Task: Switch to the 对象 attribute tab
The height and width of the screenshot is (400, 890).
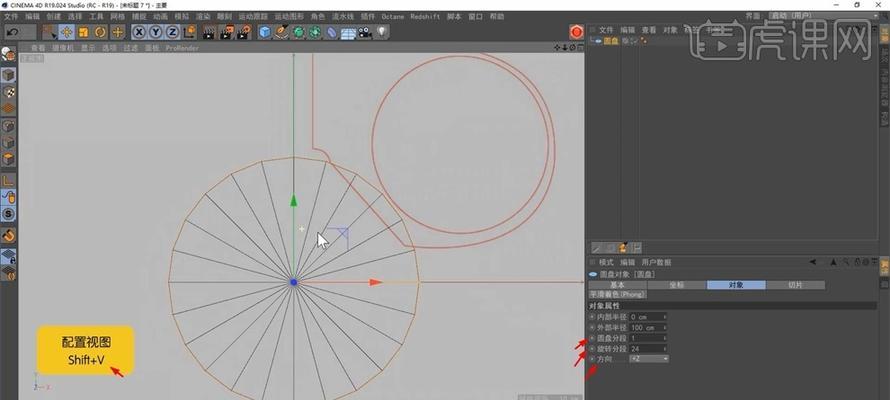Action: (x=736, y=285)
